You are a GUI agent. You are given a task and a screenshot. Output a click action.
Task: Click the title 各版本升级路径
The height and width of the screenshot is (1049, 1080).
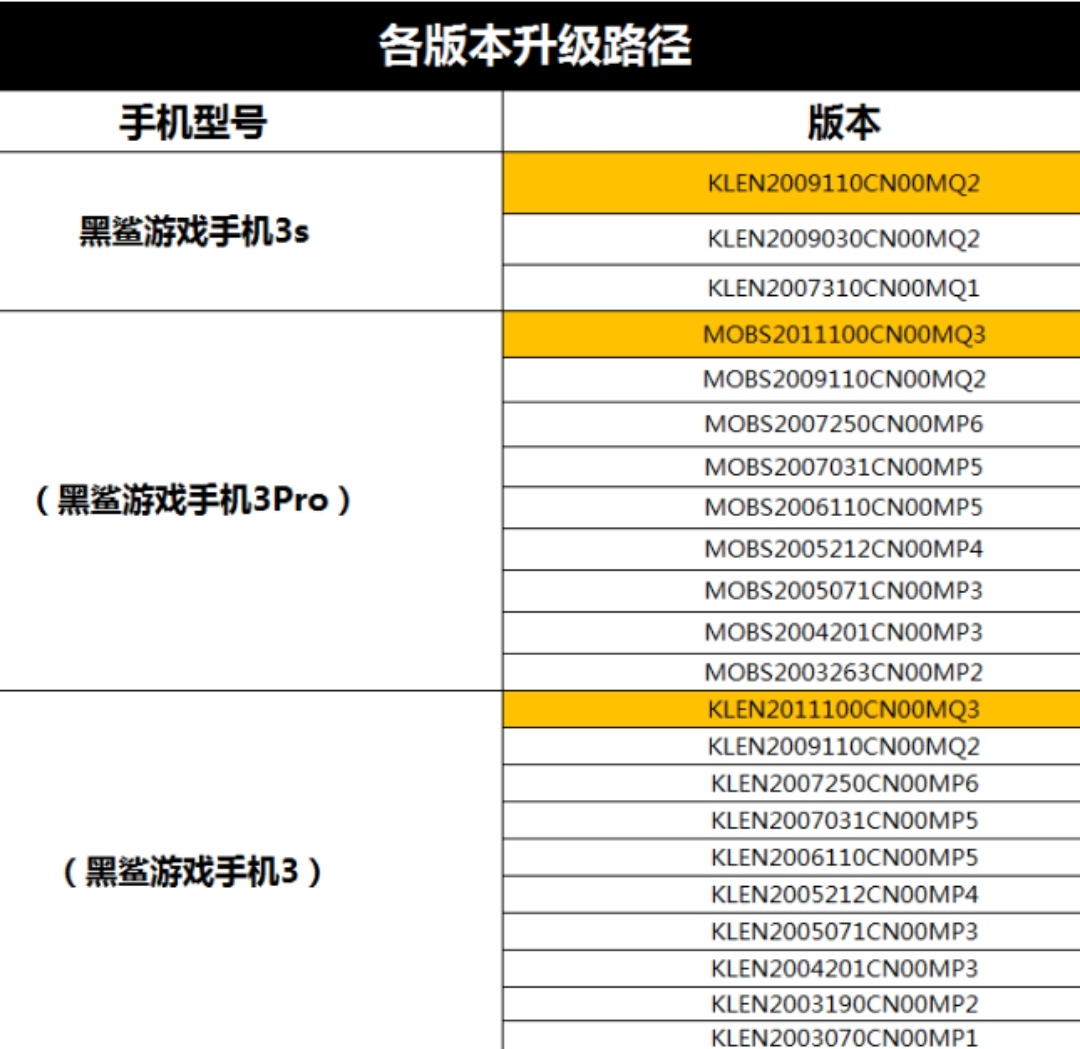pyautogui.click(x=534, y=45)
